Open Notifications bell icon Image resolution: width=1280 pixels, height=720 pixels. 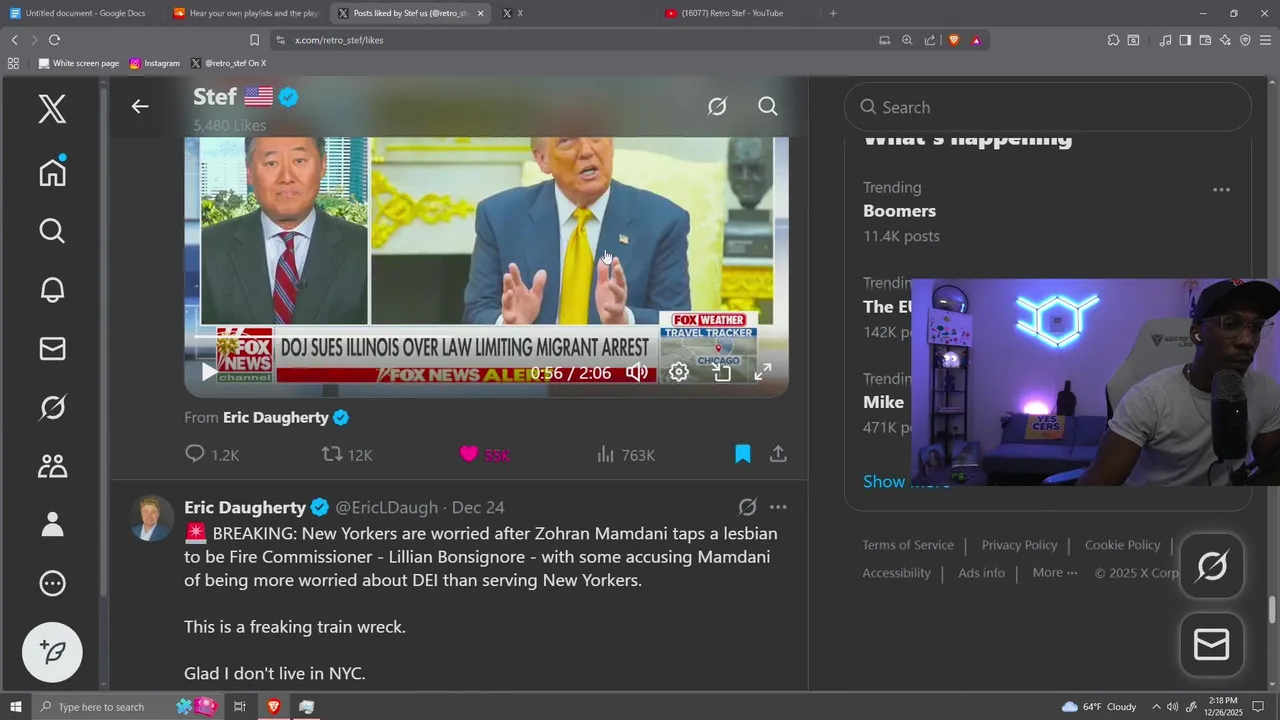tap(52, 290)
